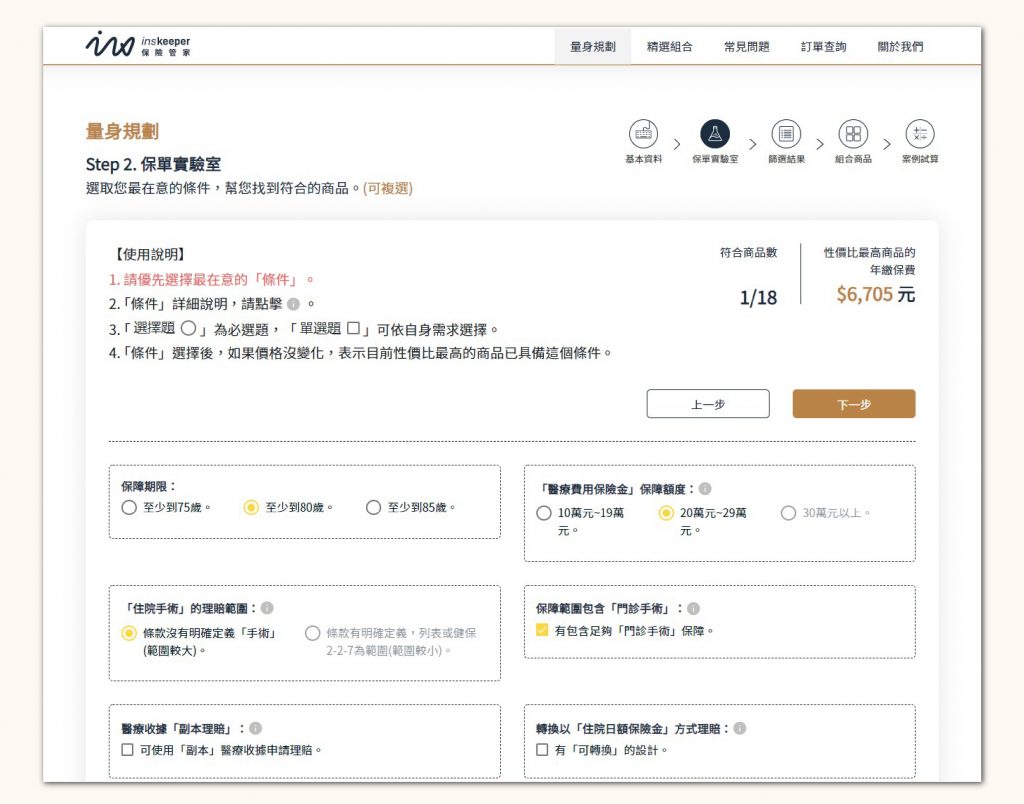
Task: Click the 1/18 matching products count
Action: coord(758,298)
